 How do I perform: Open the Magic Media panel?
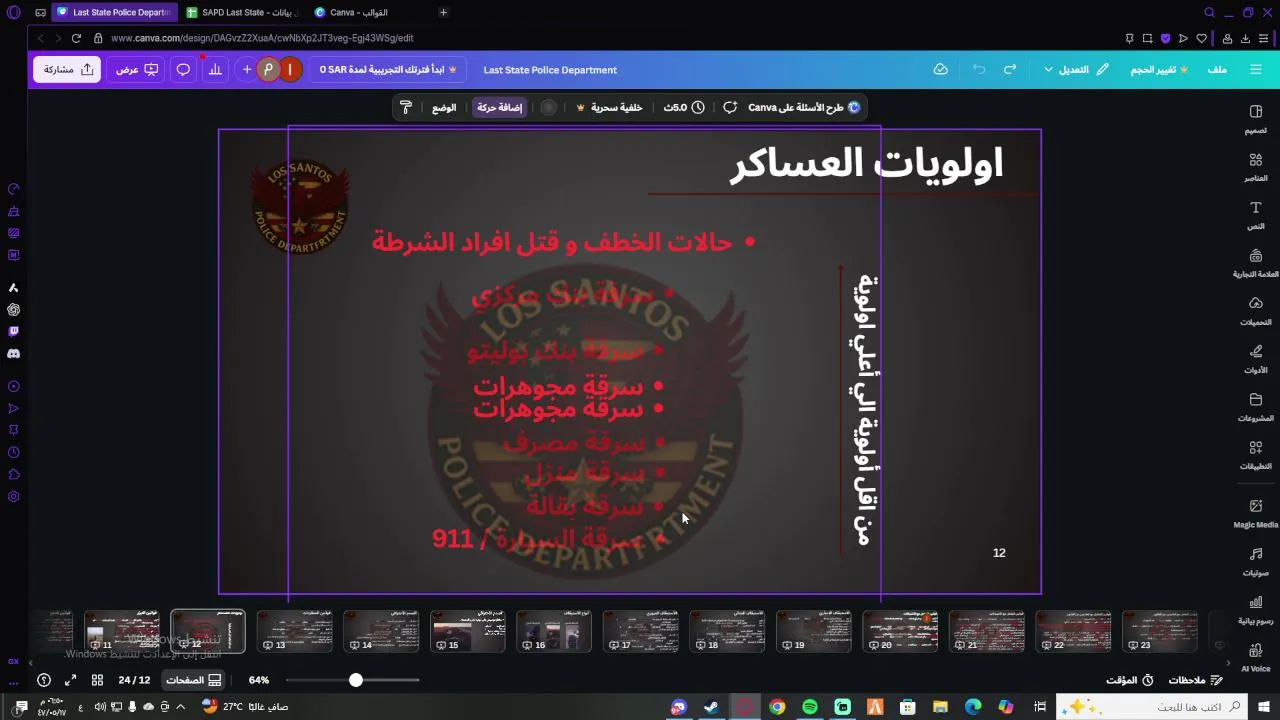[x=1256, y=514]
